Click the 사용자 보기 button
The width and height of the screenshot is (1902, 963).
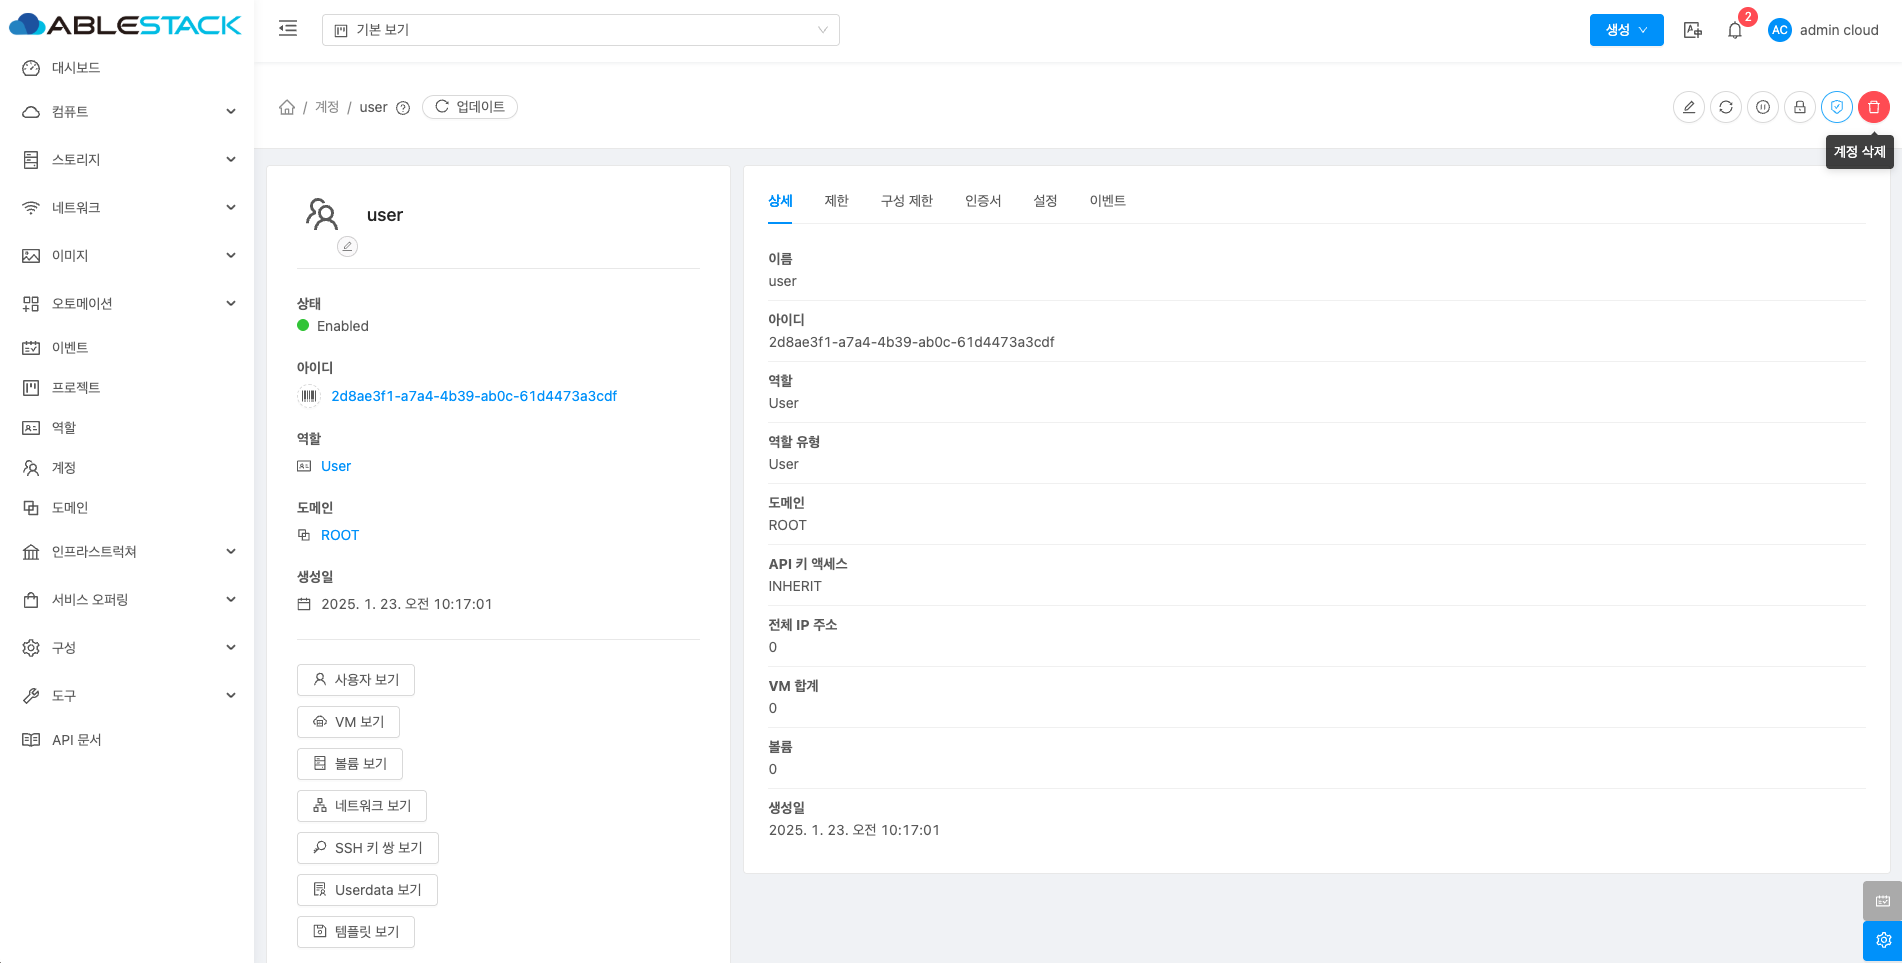[356, 680]
